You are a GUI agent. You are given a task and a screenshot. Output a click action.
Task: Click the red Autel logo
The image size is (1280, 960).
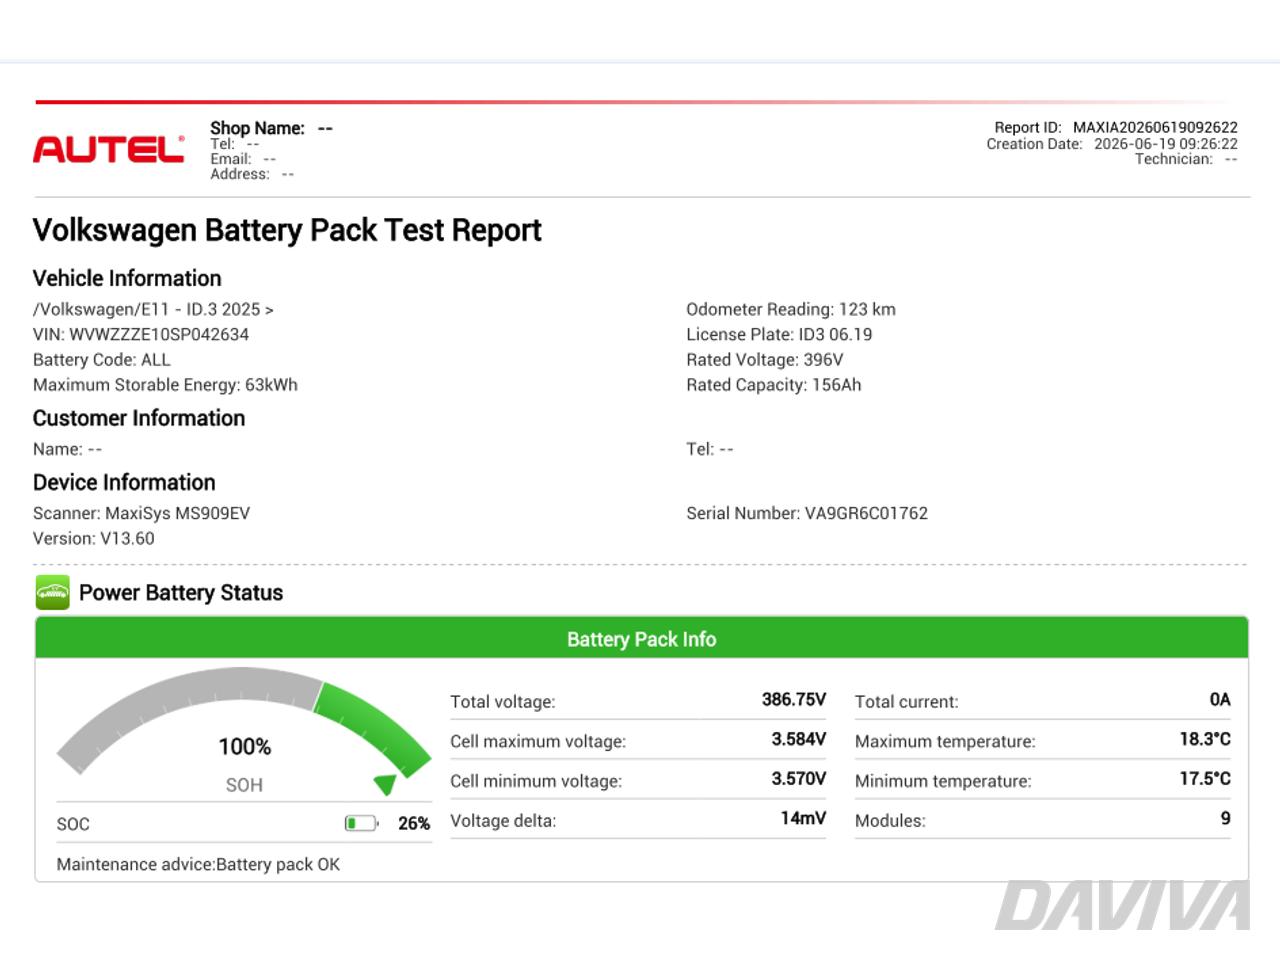[109, 149]
